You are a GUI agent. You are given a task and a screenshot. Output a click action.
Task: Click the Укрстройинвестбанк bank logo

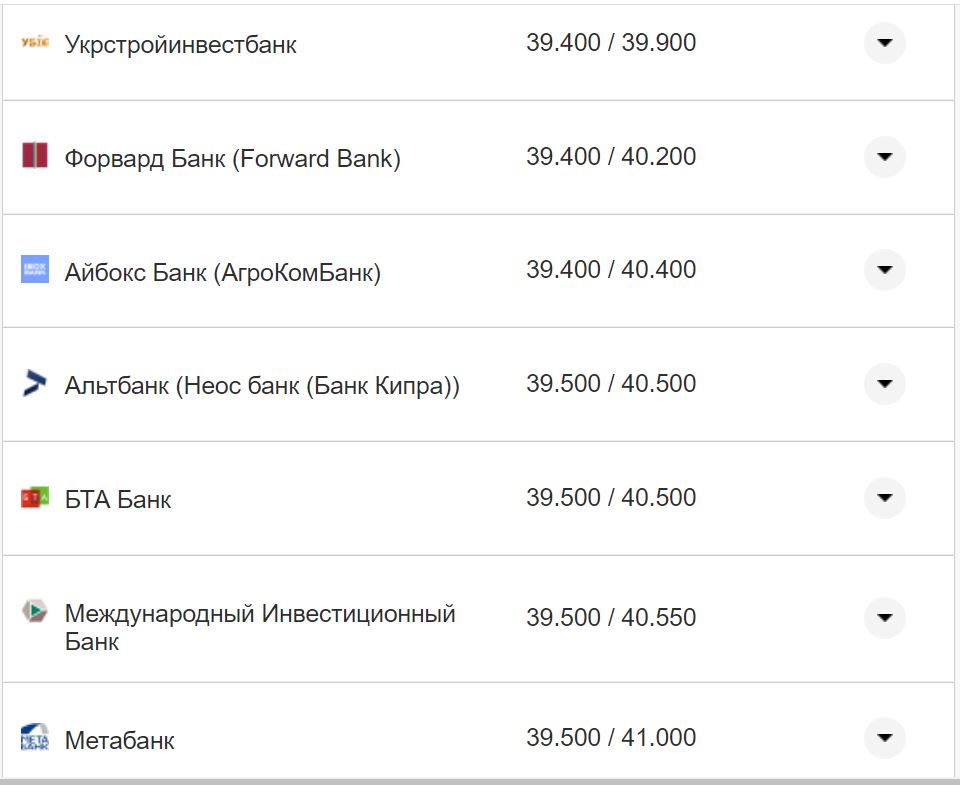click(x=33, y=43)
